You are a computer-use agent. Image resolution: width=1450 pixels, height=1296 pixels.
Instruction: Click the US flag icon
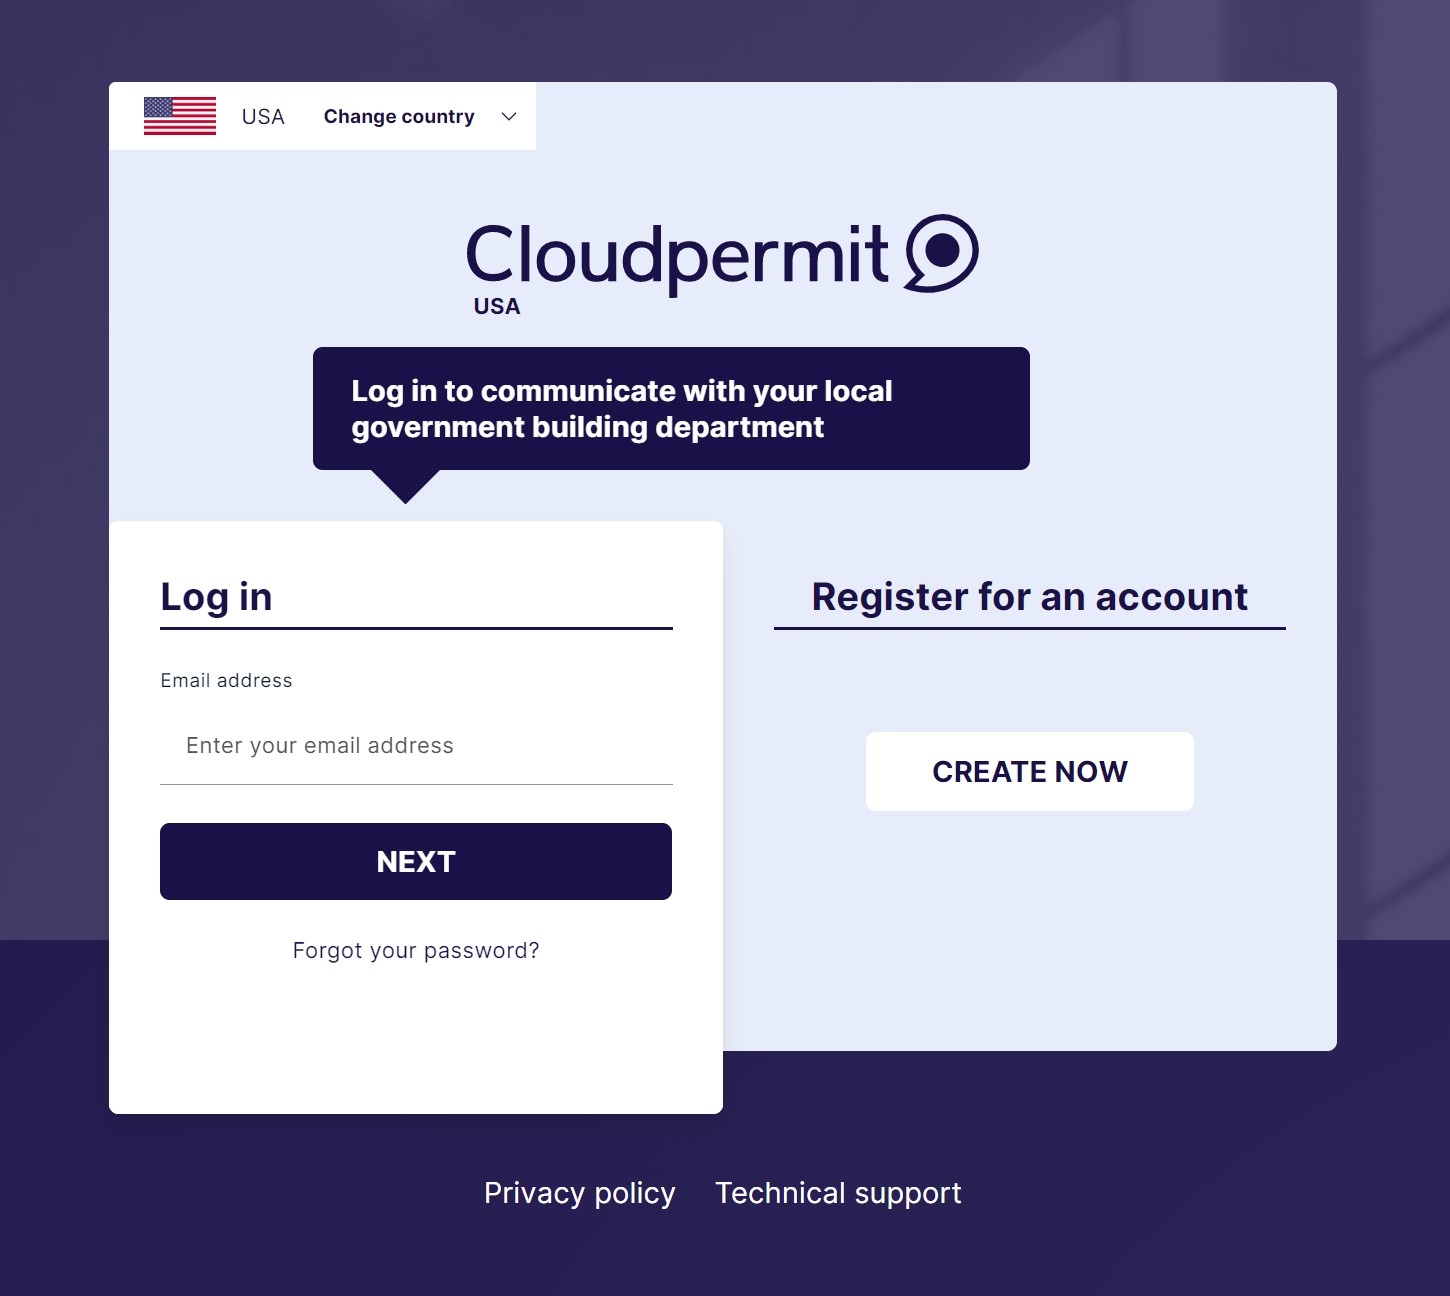pos(180,116)
